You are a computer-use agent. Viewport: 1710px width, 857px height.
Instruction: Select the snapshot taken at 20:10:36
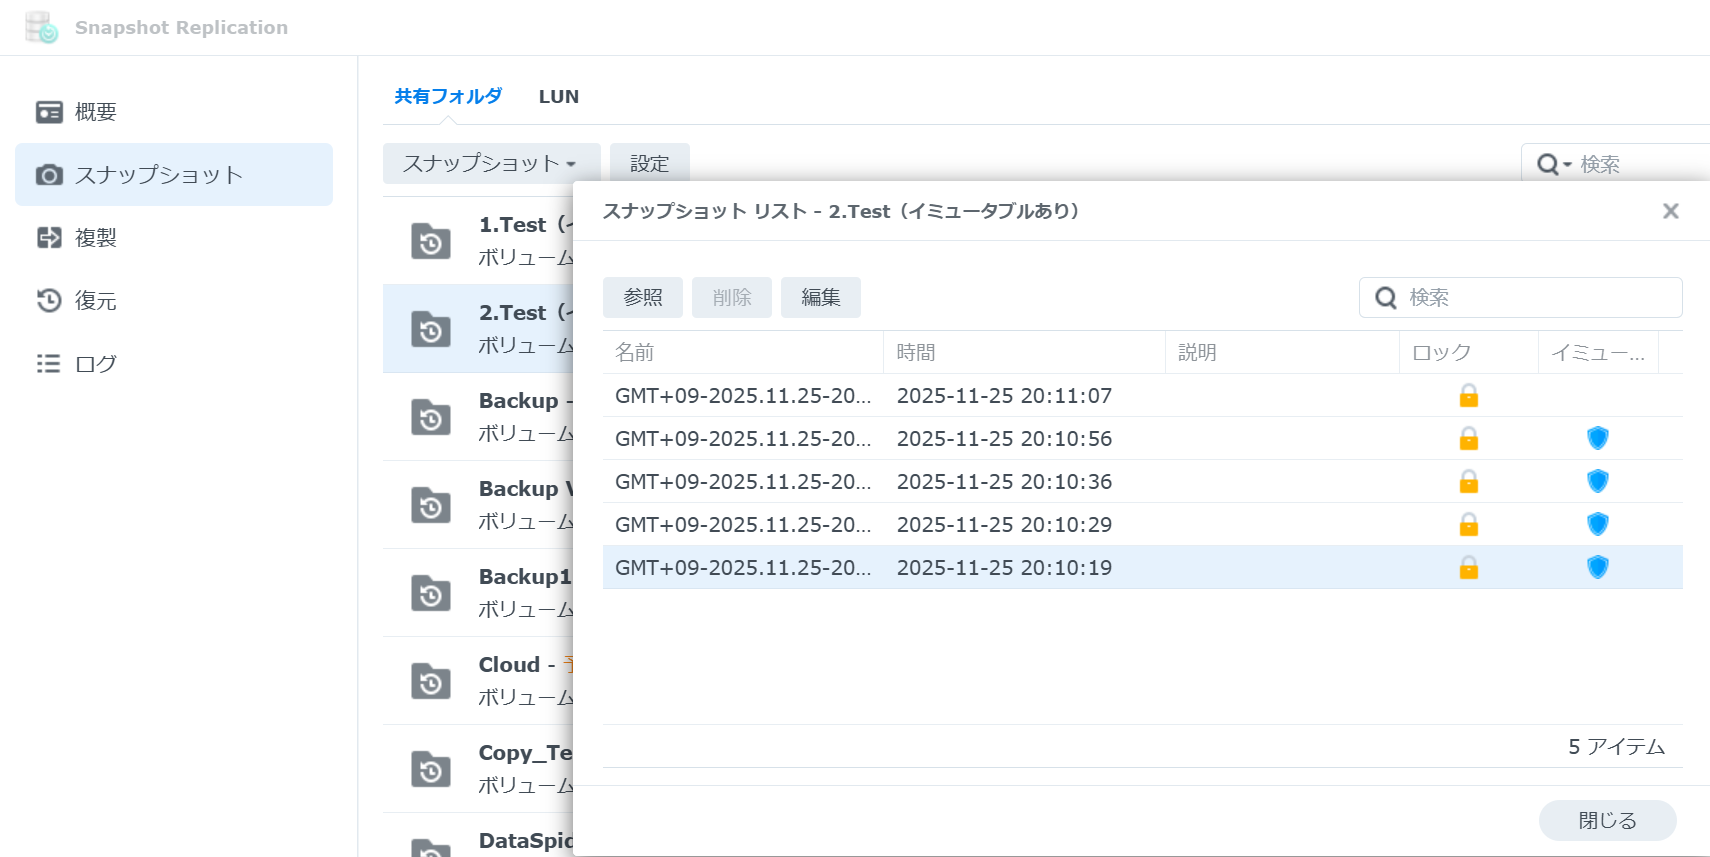point(1004,482)
